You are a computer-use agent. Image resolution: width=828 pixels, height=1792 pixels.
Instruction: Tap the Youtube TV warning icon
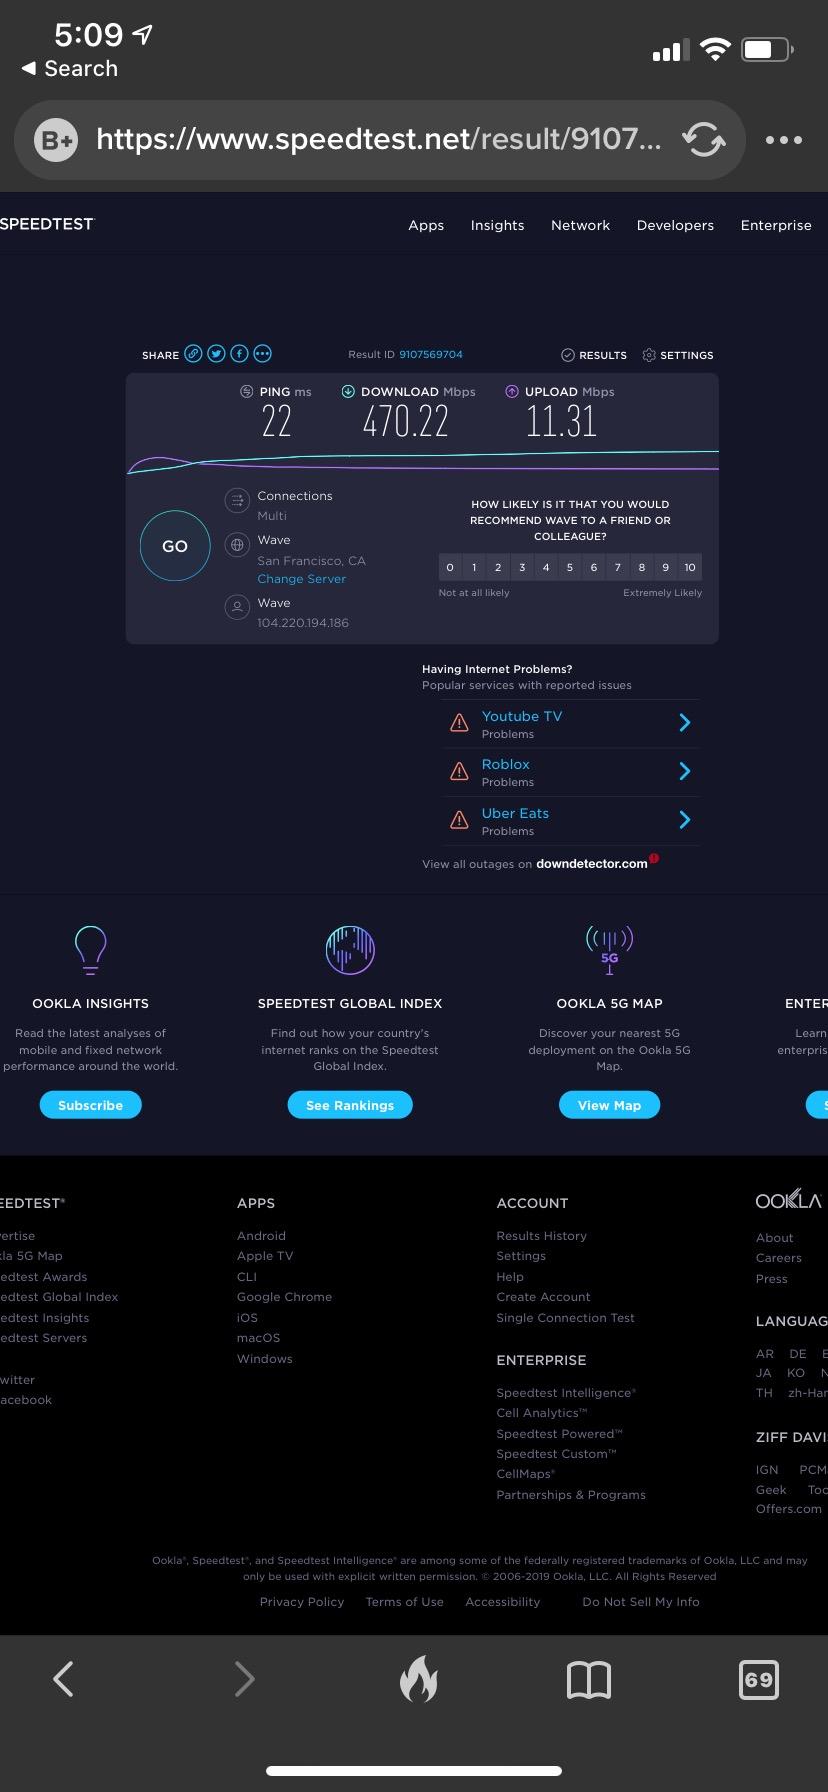[459, 723]
